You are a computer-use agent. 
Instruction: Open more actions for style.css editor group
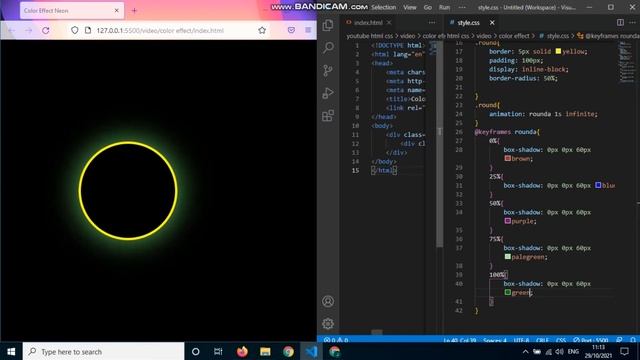(x=633, y=22)
